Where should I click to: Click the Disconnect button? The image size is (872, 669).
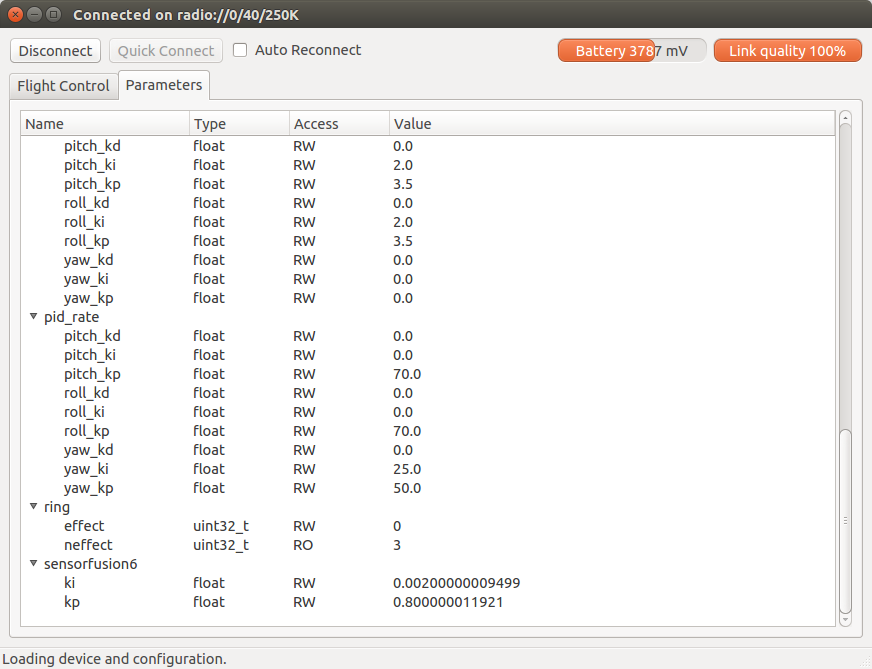click(x=55, y=51)
